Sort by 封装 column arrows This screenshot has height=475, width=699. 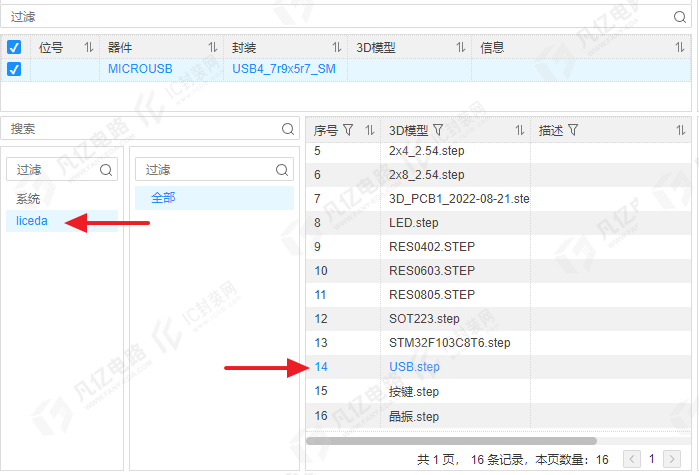(337, 47)
